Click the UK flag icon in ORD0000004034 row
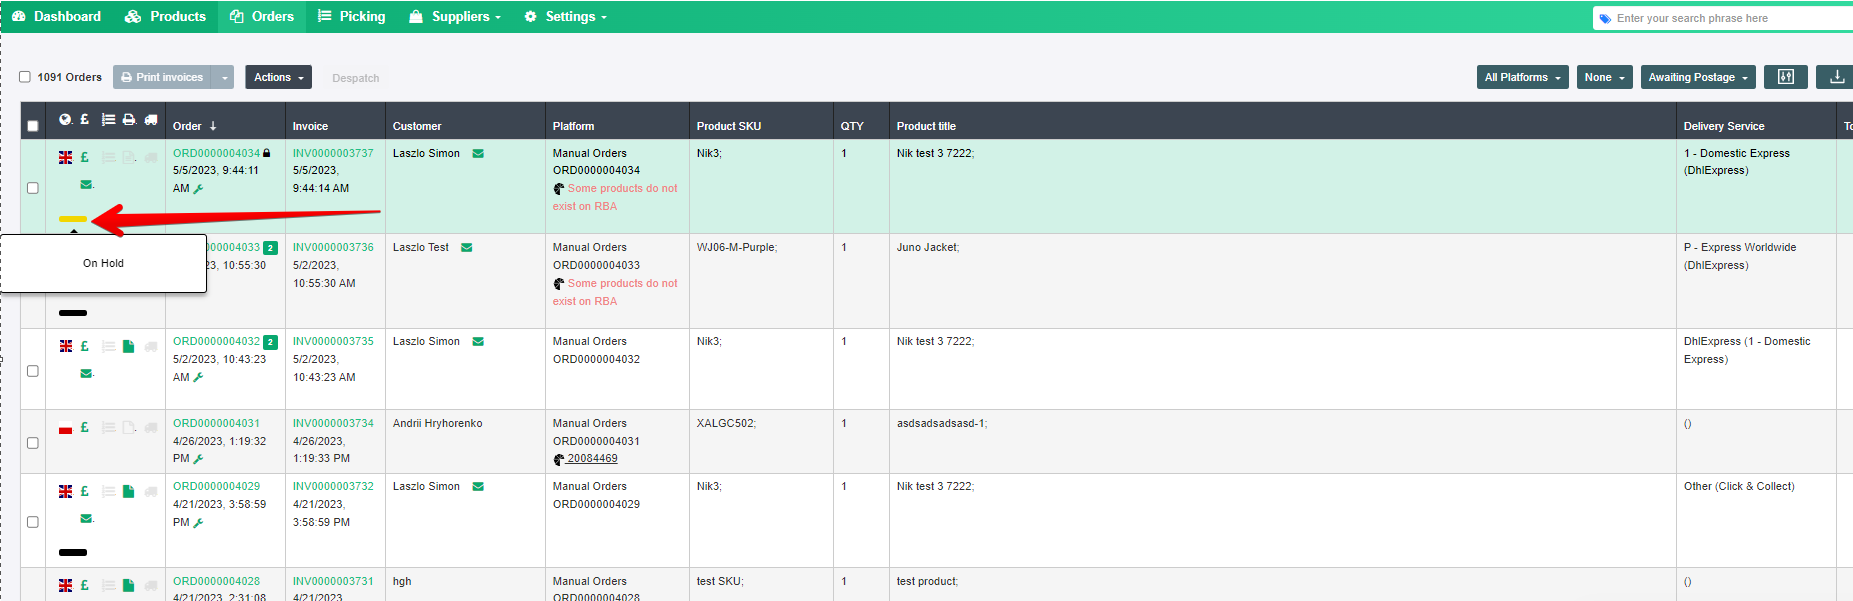Screen dimensions: 1853x601 pos(65,157)
